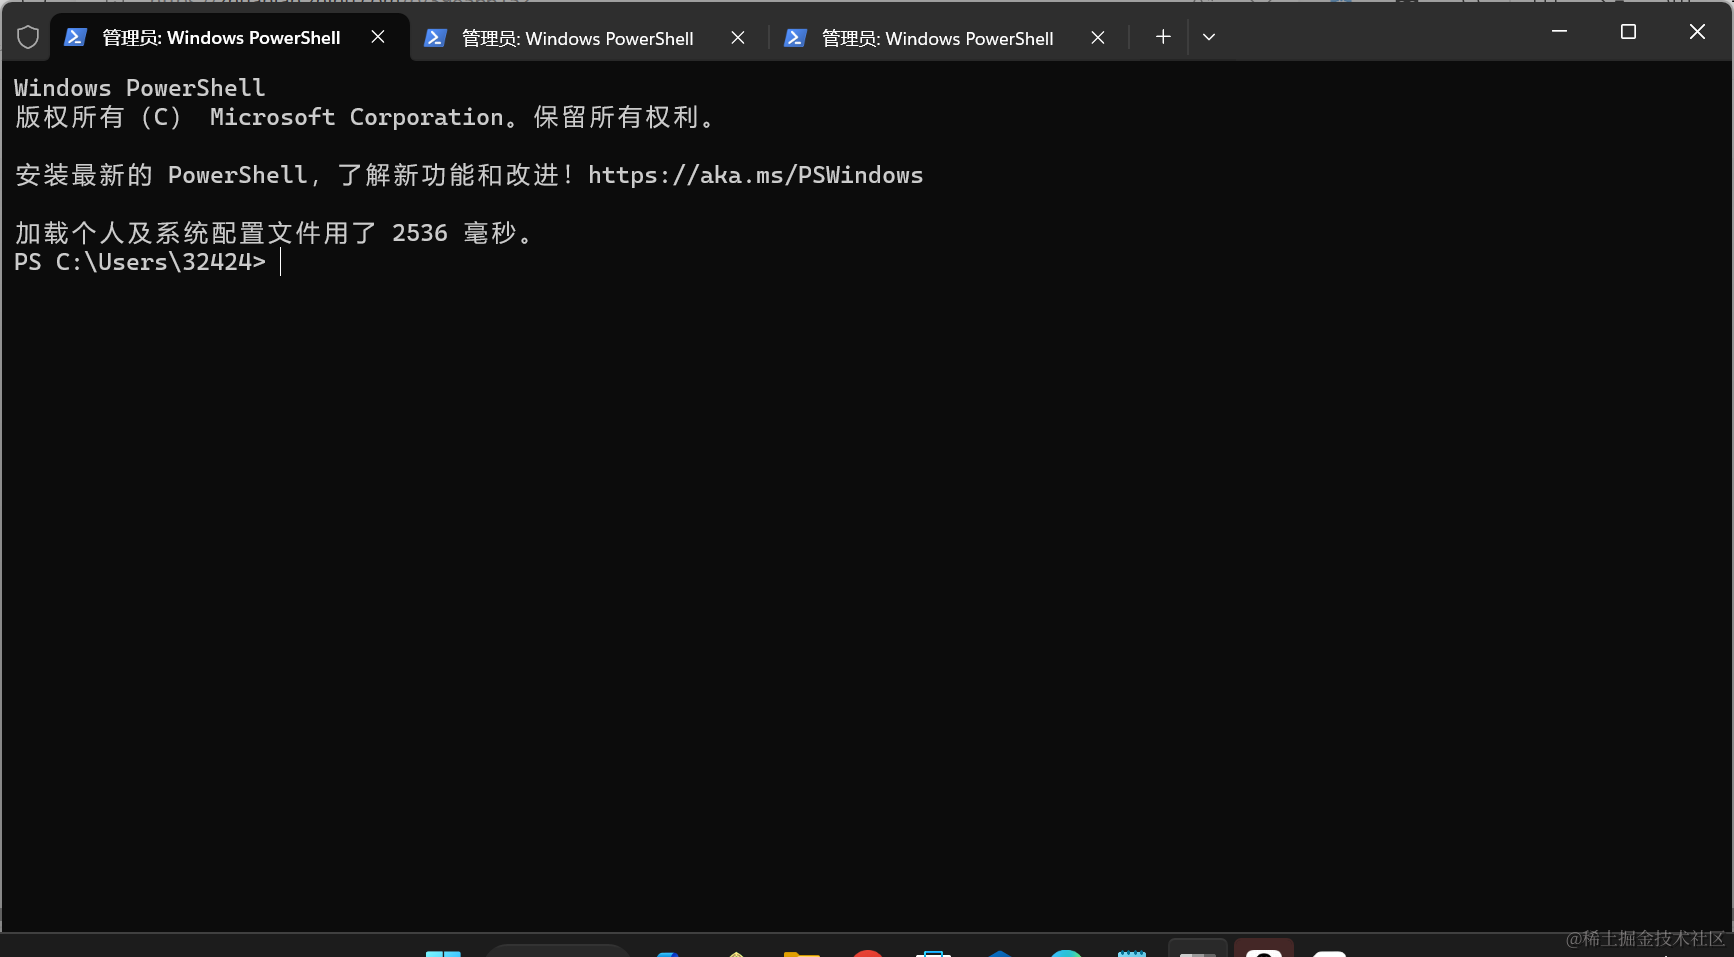The width and height of the screenshot is (1734, 957).
Task: Click the PowerShell icon on the second tab
Action: 435,37
